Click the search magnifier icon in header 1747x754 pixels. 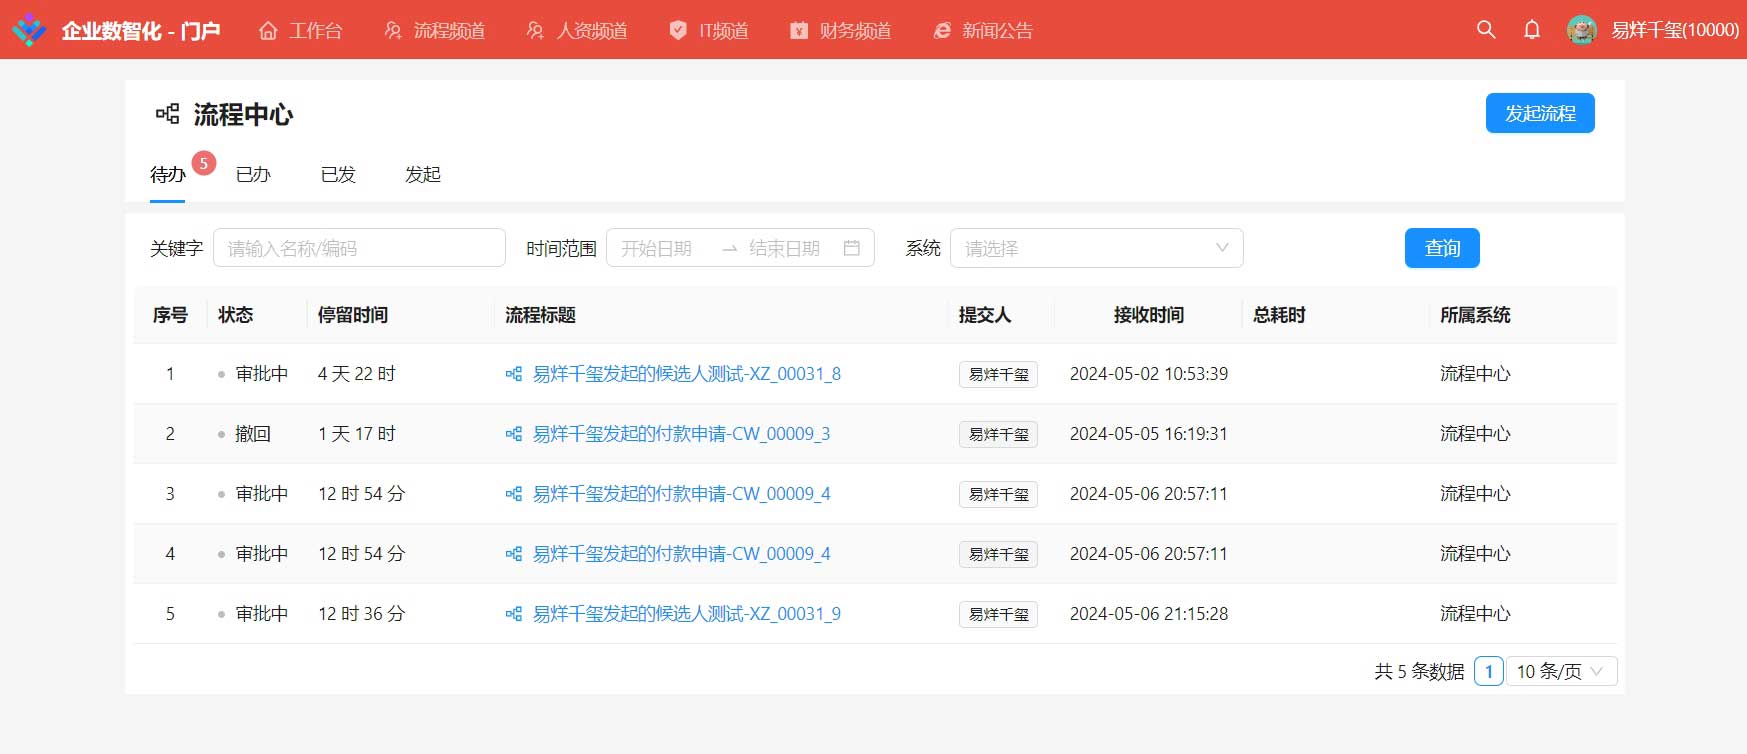1486,30
